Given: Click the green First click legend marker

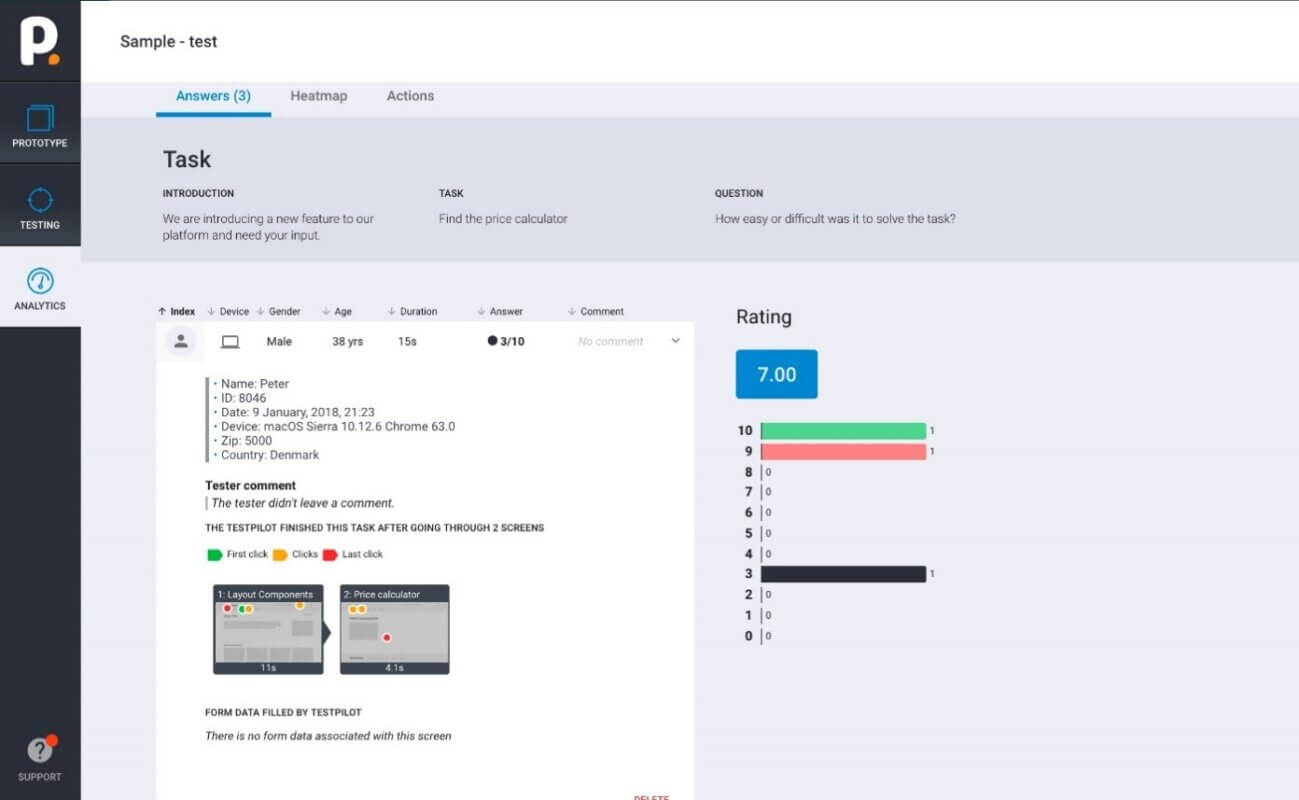Looking at the screenshot, I should click(214, 554).
